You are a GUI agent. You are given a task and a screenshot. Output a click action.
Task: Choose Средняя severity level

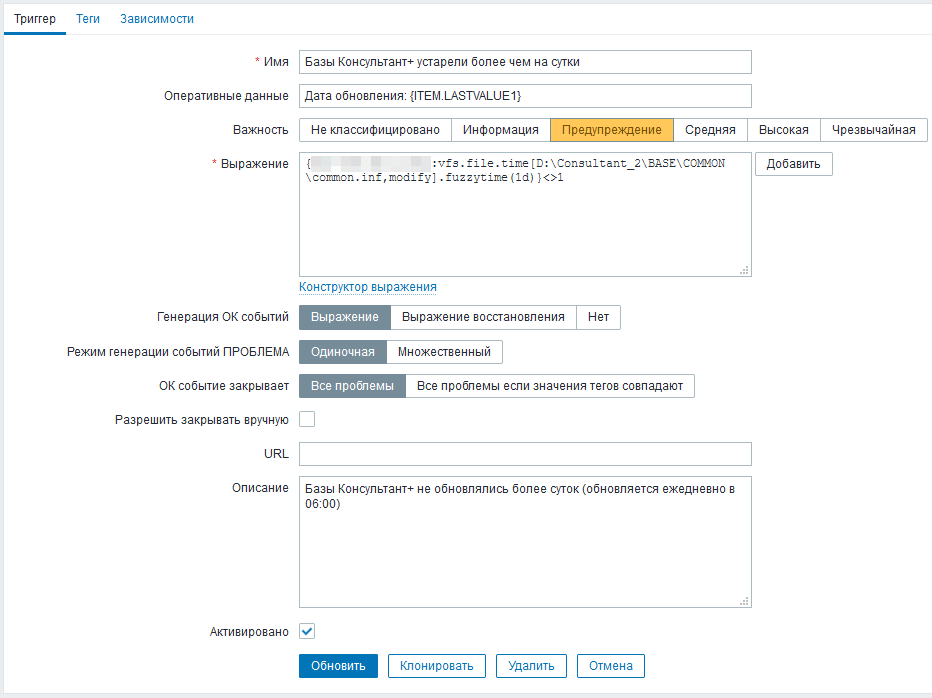coord(710,130)
